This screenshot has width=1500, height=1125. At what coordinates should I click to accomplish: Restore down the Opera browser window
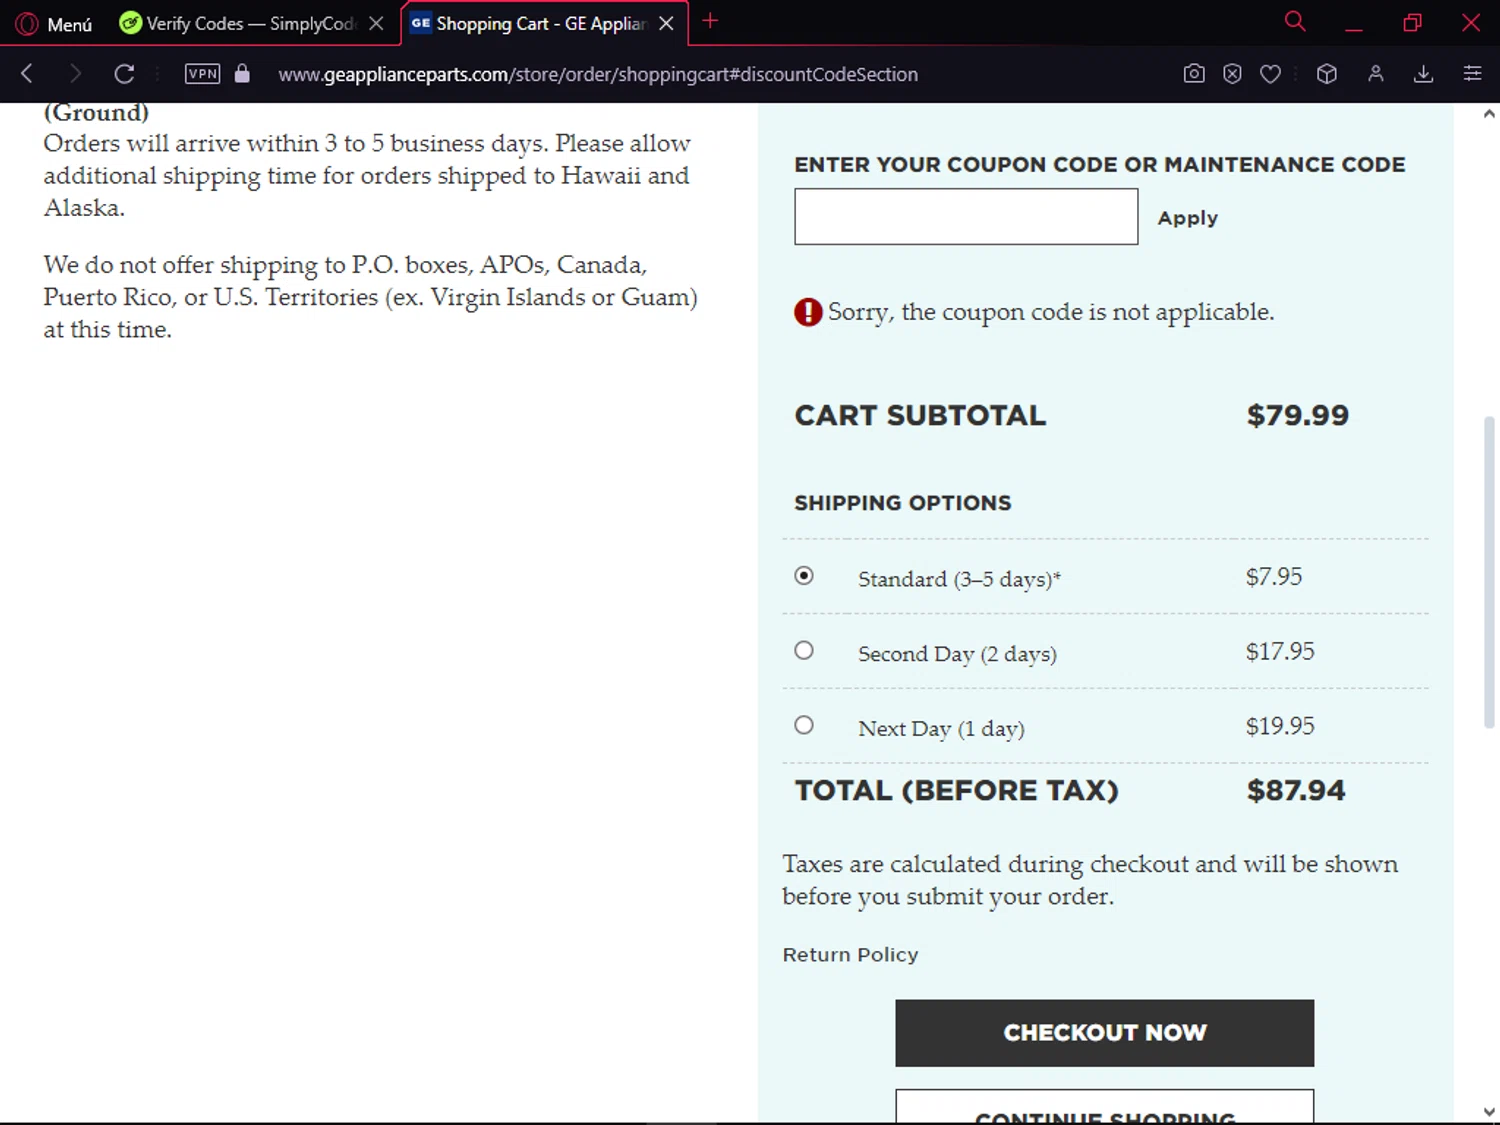[1412, 23]
